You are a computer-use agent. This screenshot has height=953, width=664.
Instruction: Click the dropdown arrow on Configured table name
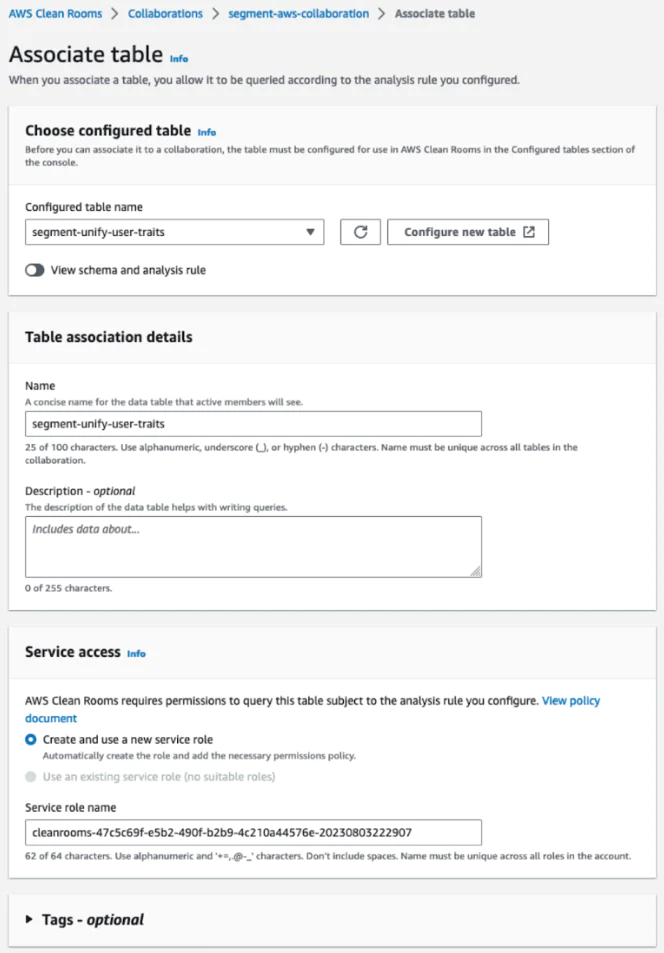(311, 231)
